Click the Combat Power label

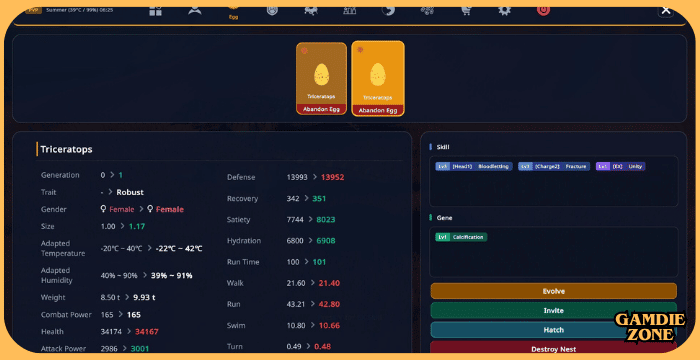66,315
